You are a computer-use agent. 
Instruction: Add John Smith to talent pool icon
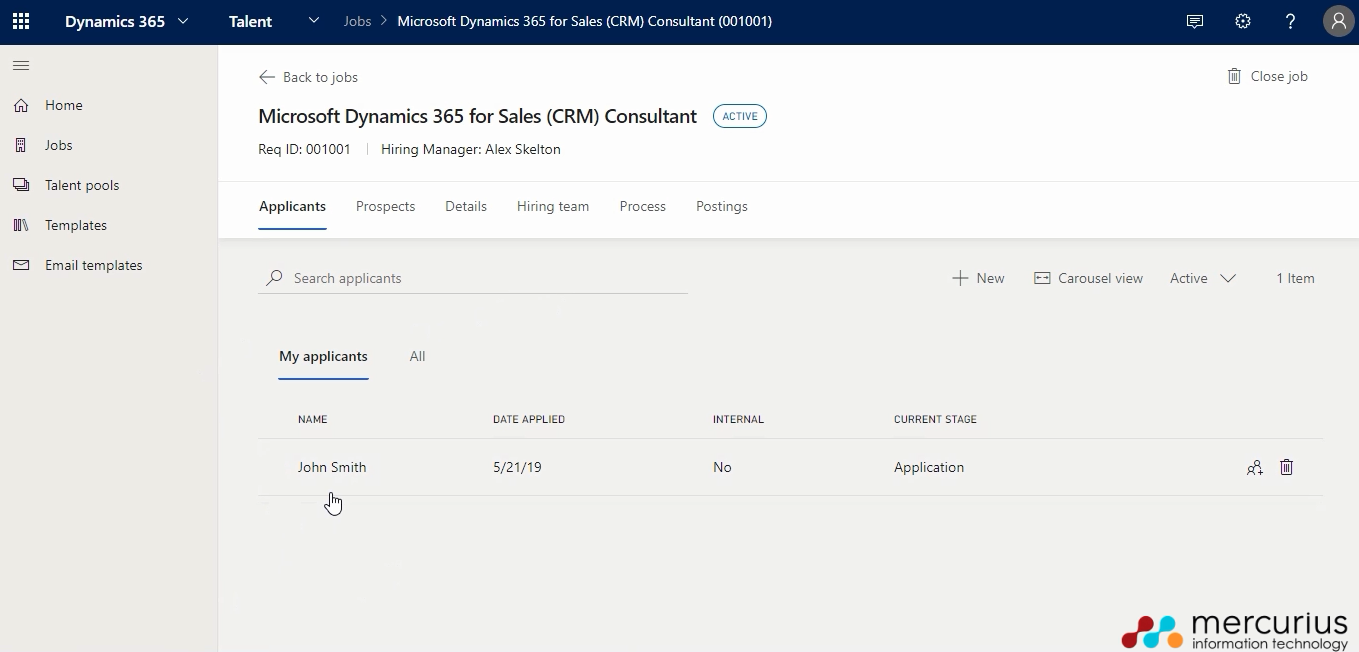point(1255,467)
